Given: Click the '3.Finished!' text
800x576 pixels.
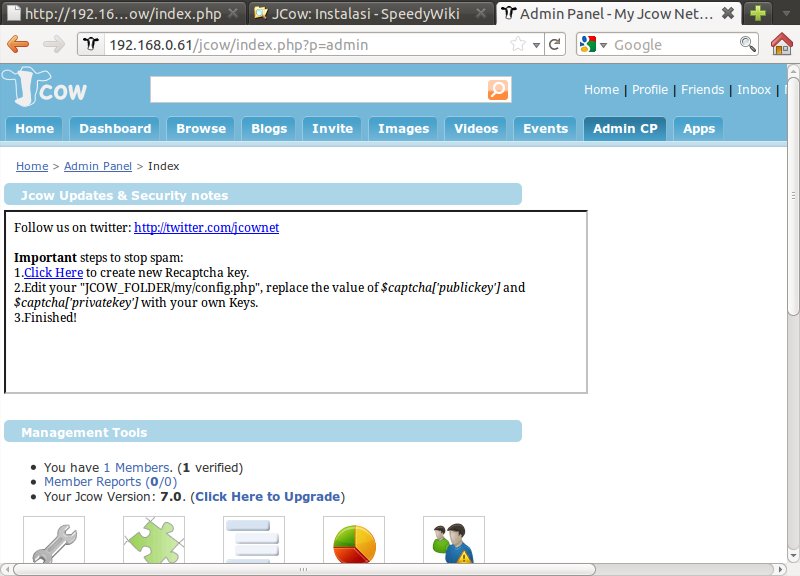Looking at the screenshot, I should (x=45, y=317).
